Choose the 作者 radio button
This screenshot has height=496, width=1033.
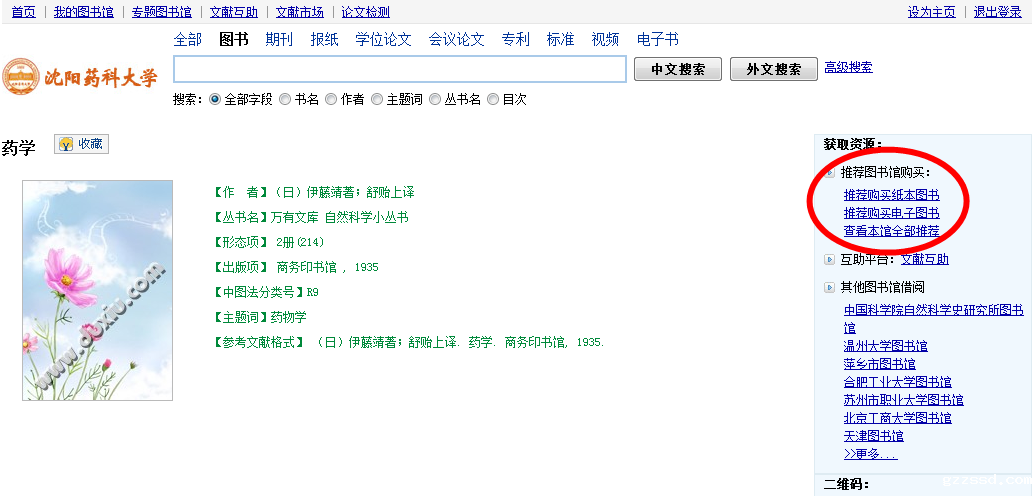coord(331,100)
